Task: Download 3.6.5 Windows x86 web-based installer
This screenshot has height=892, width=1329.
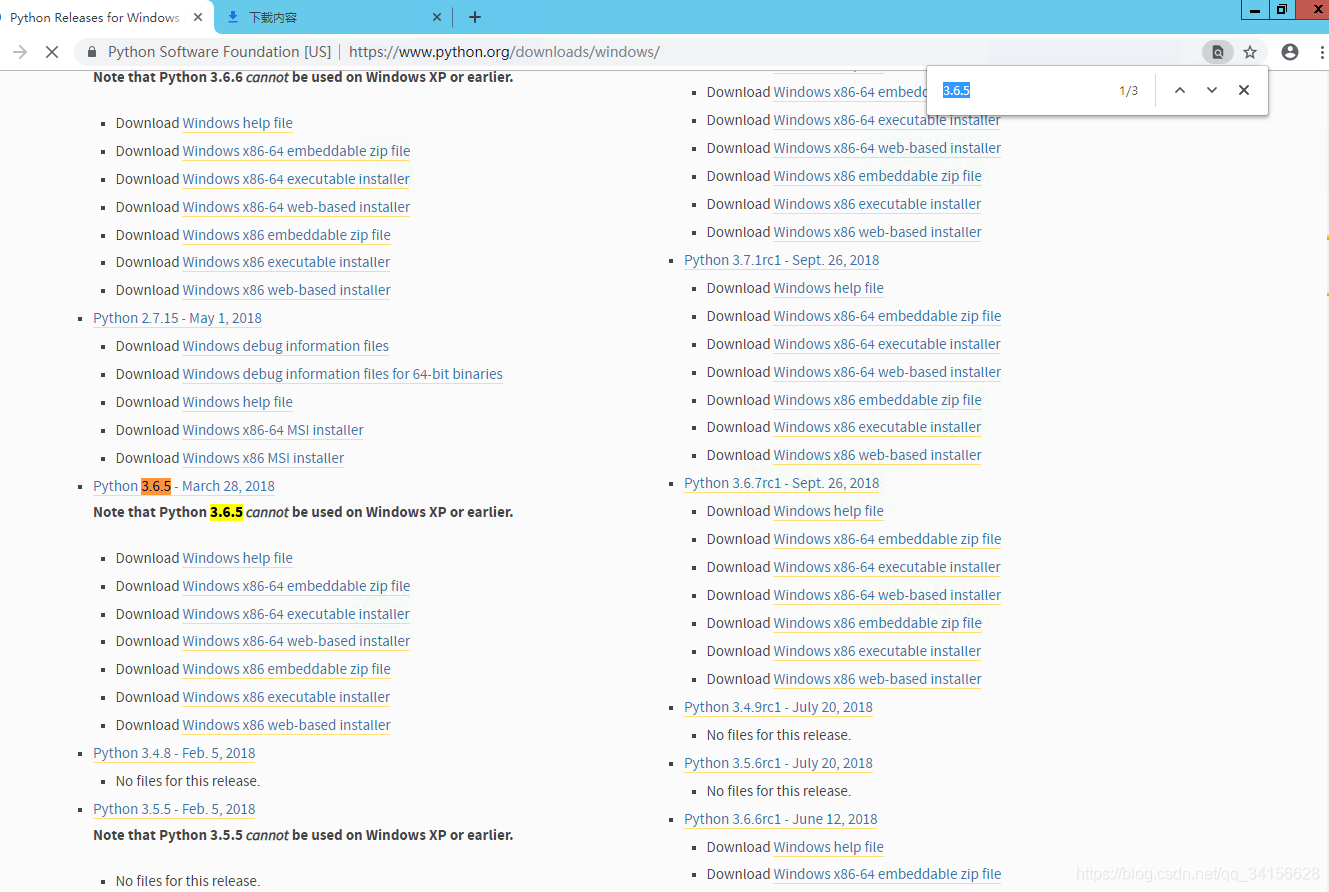Action: 287,725
